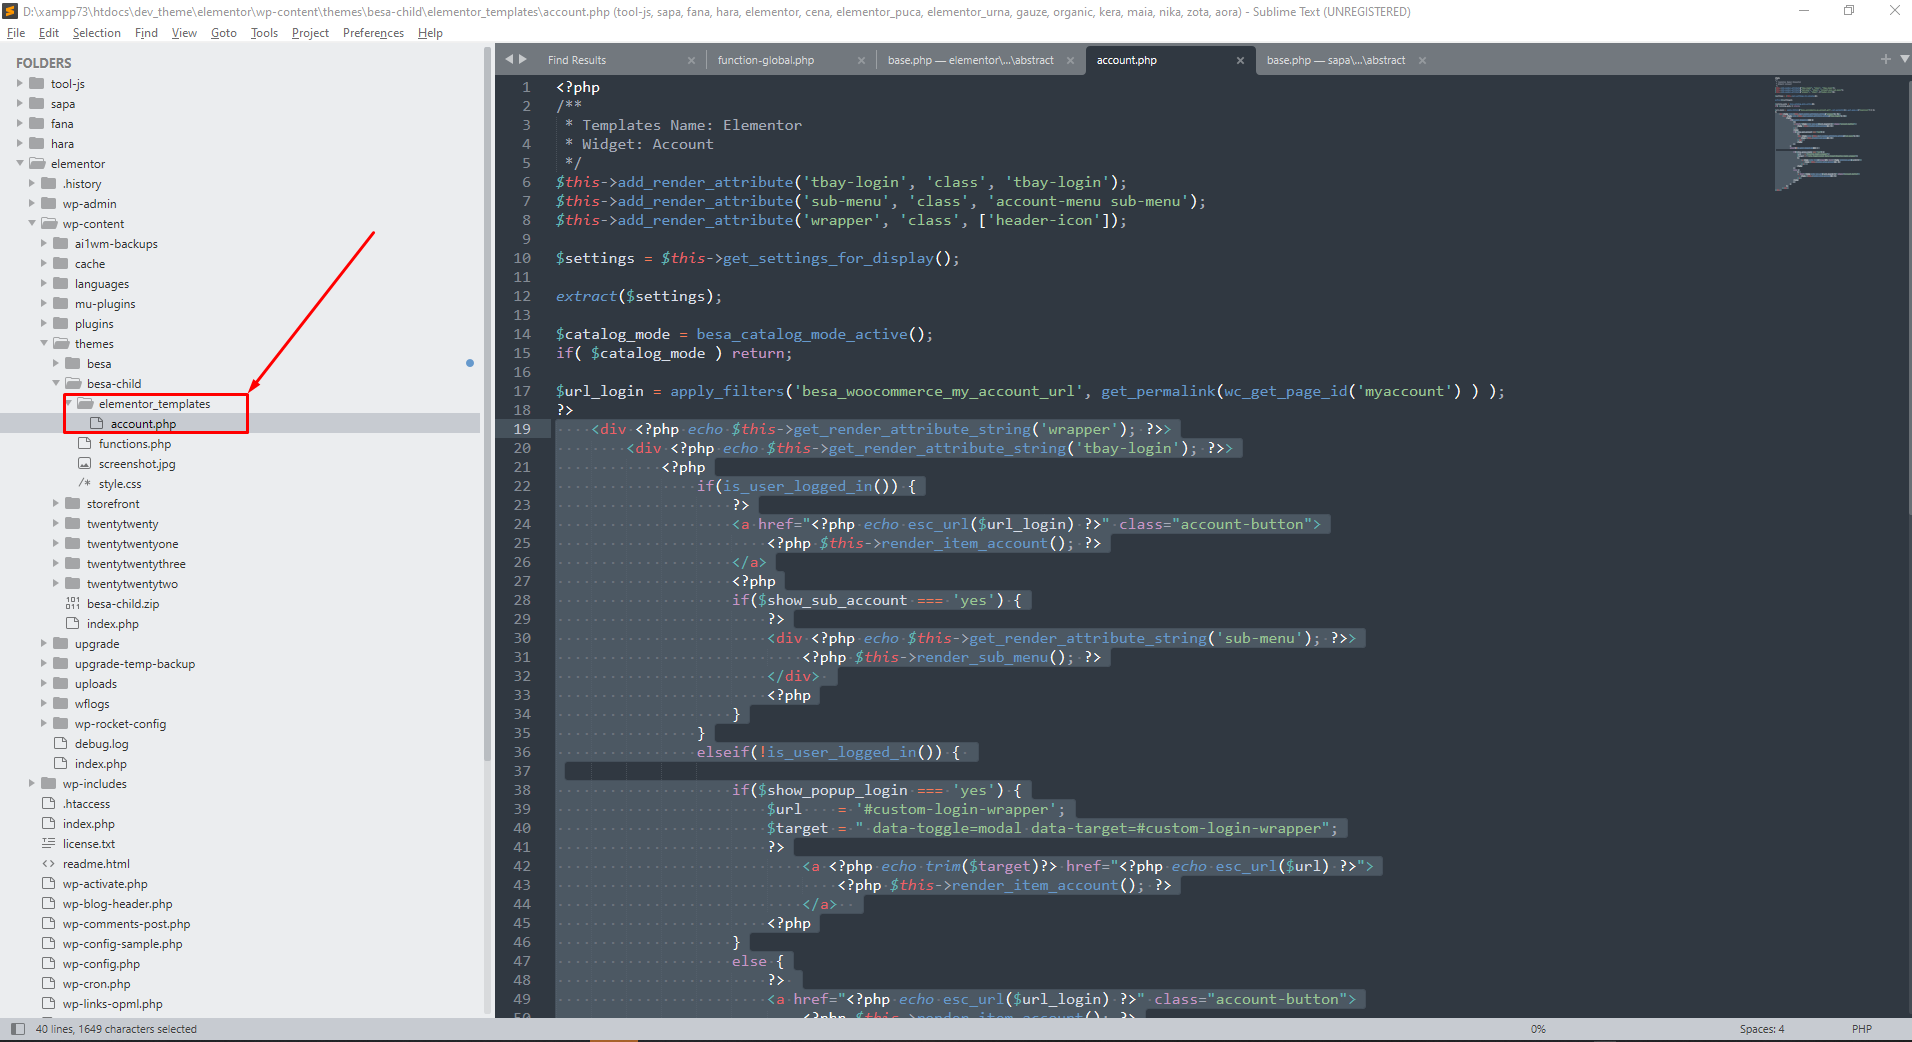The image size is (1912, 1042).
Task: Close the base.php sapa abstract tab
Action: [x=1422, y=60]
